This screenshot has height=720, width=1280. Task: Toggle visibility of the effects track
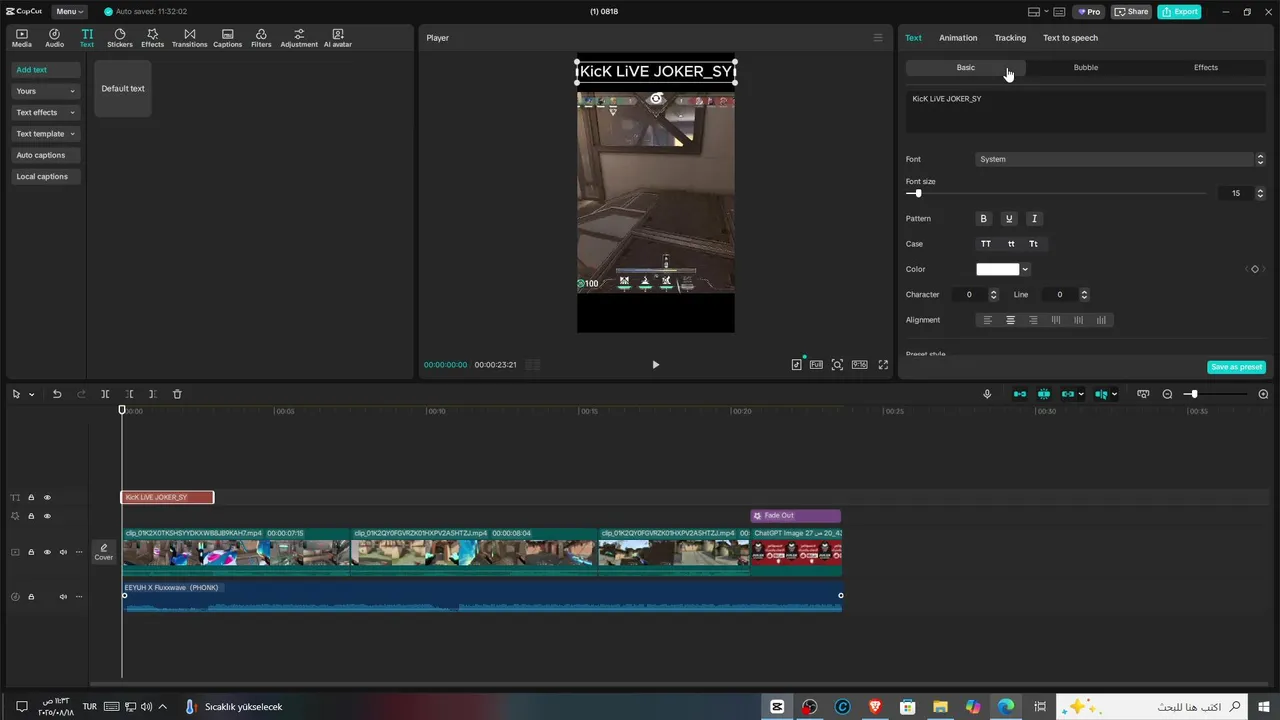47,516
